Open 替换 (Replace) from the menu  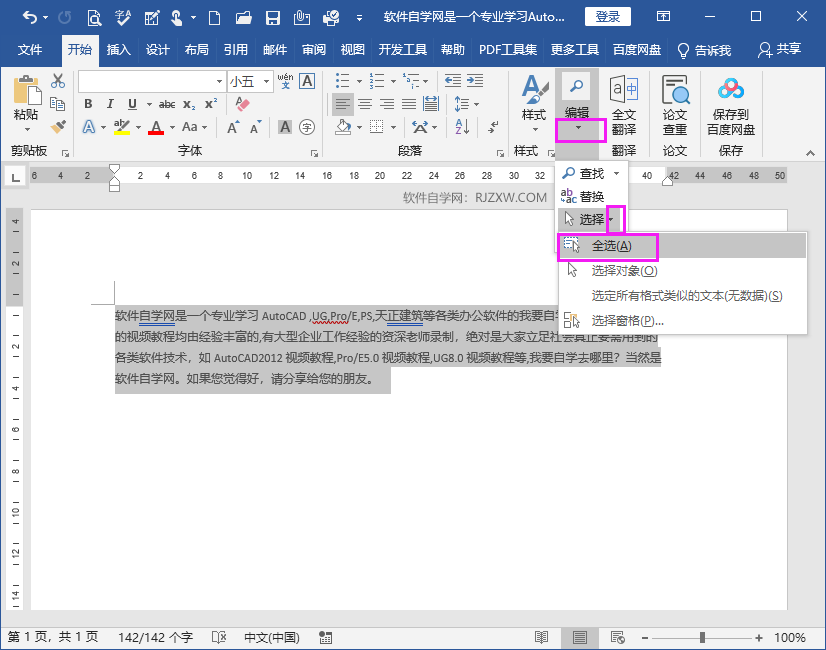tap(590, 196)
